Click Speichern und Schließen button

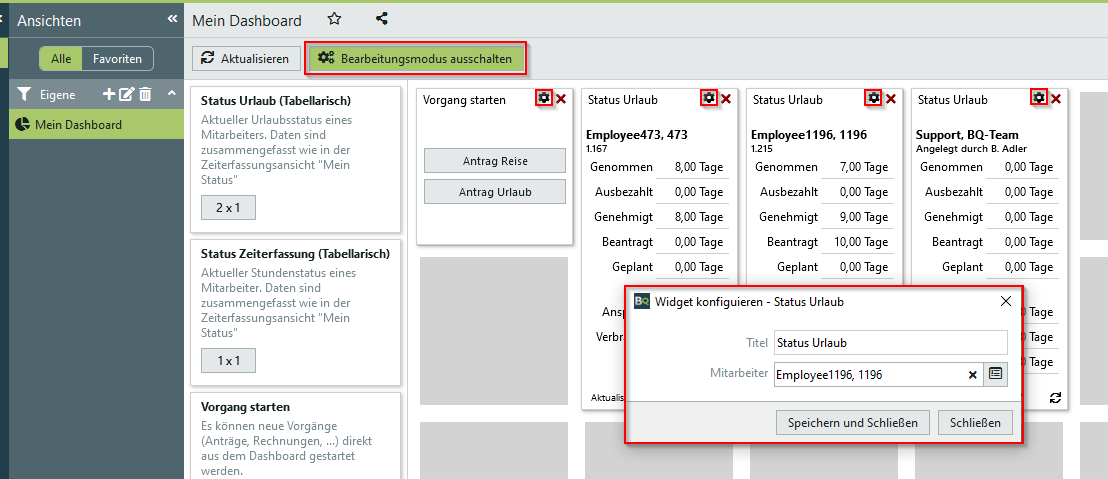[x=853, y=423]
